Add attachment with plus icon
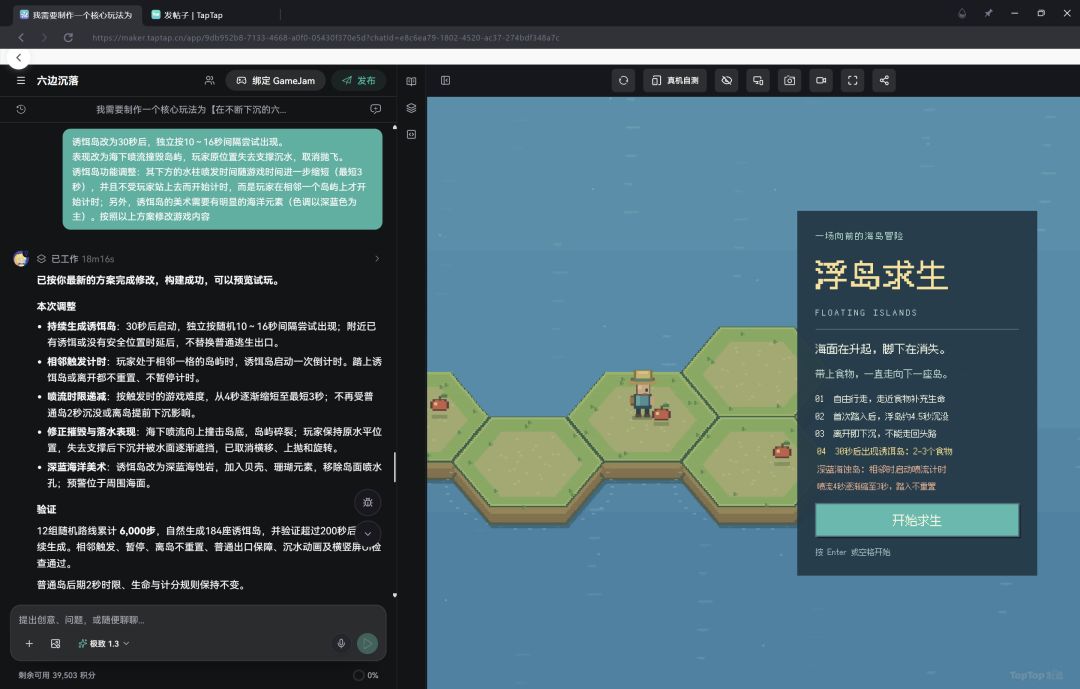 tap(29, 644)
